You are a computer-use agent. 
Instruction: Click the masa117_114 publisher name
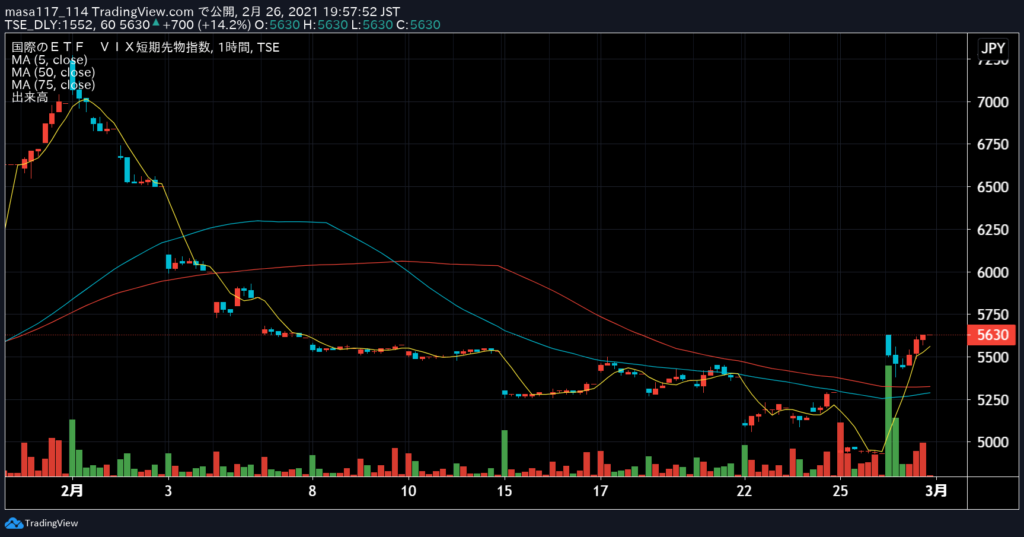pos(46,12)
